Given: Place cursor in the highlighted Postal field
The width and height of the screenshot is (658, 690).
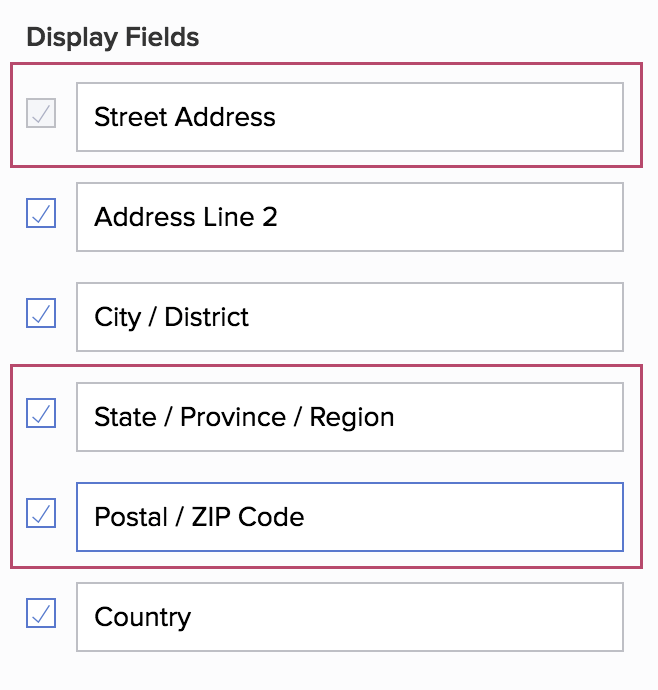Looking at the screenshot, I should (x=349, y=517).
